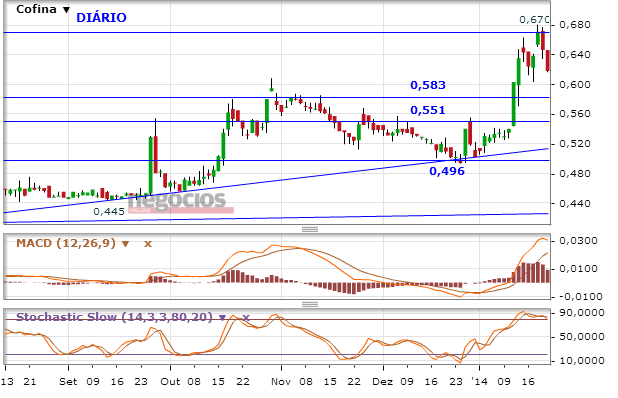Close the Stochastic Slow indicator with its x

[246, 318]
